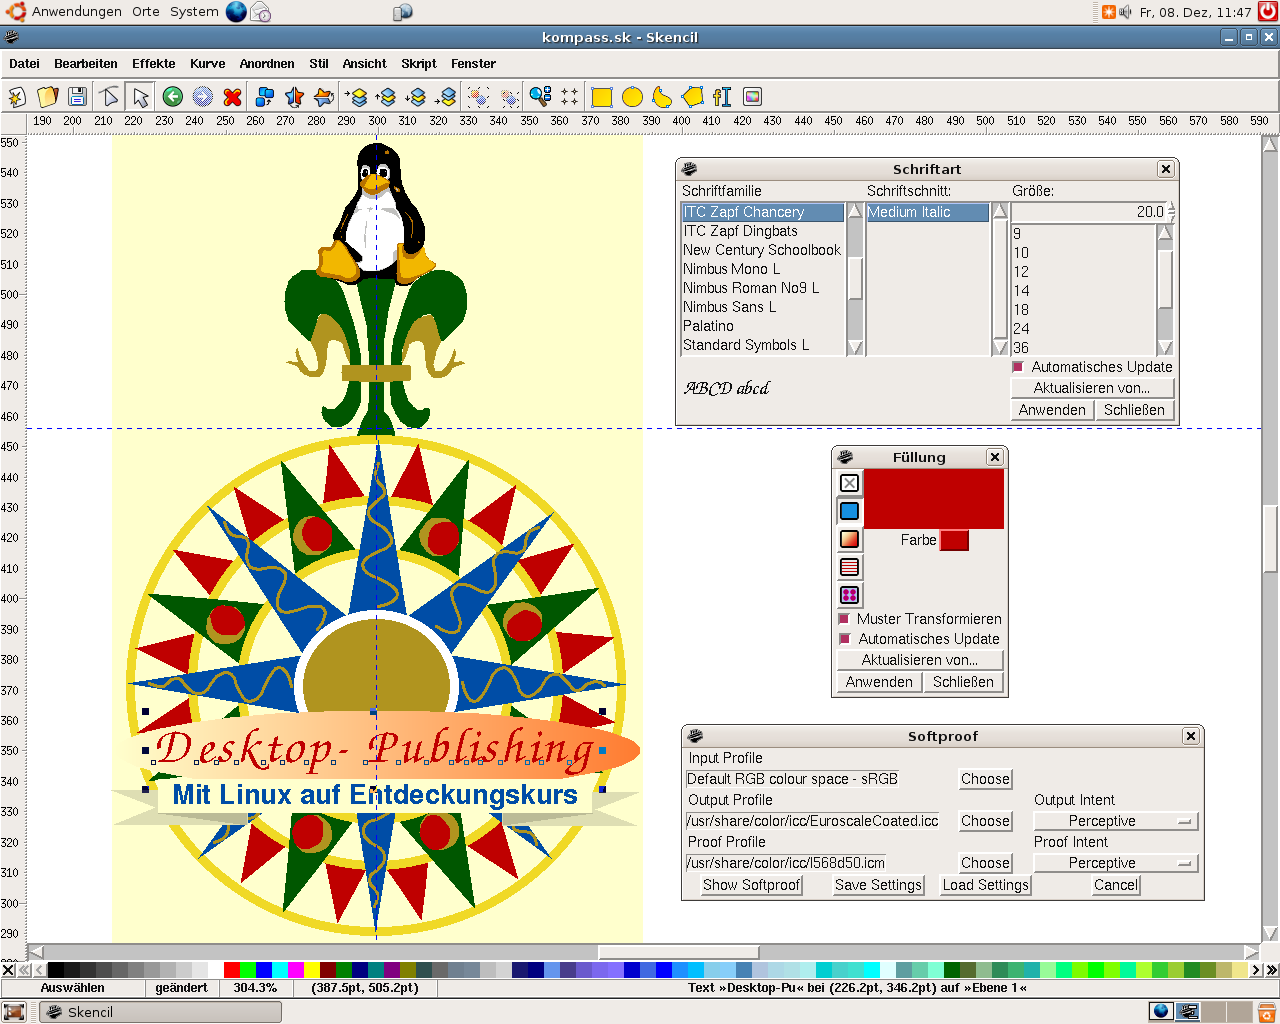Viewport: 1280px width, 1024px height.
Task: Toggle Muster Transformieren checkbox
Action: point(844,619)
